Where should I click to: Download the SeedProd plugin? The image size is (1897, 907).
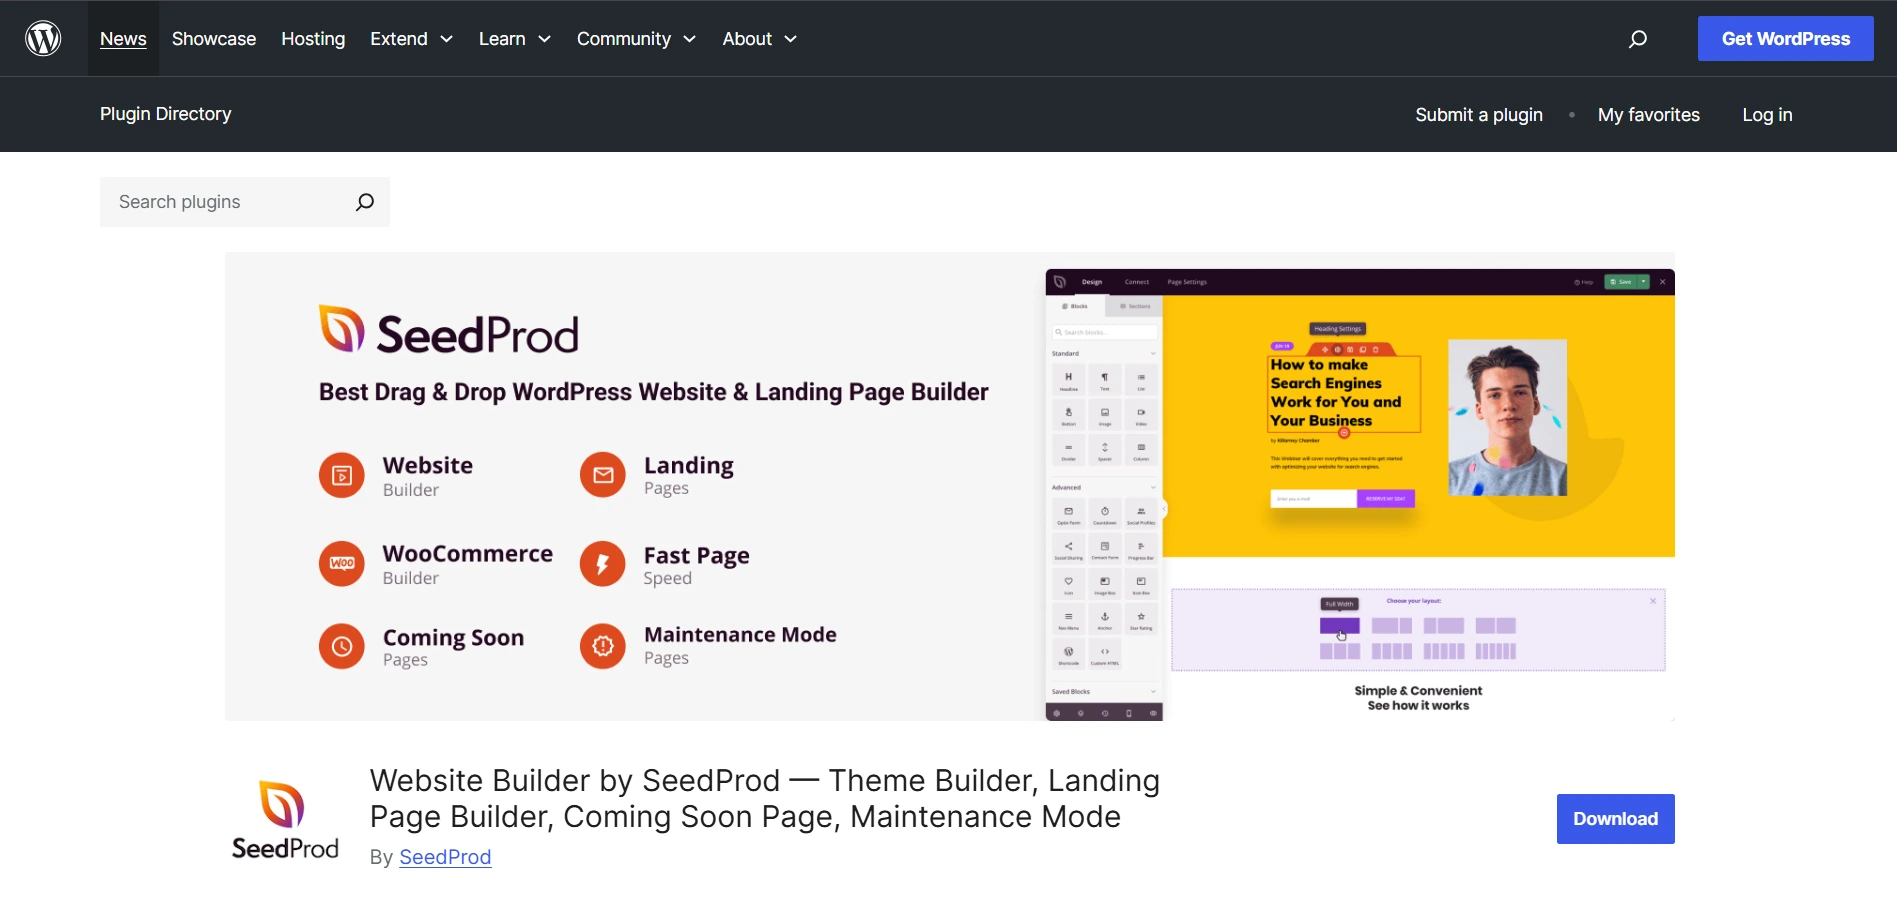tap(1615, 819)
